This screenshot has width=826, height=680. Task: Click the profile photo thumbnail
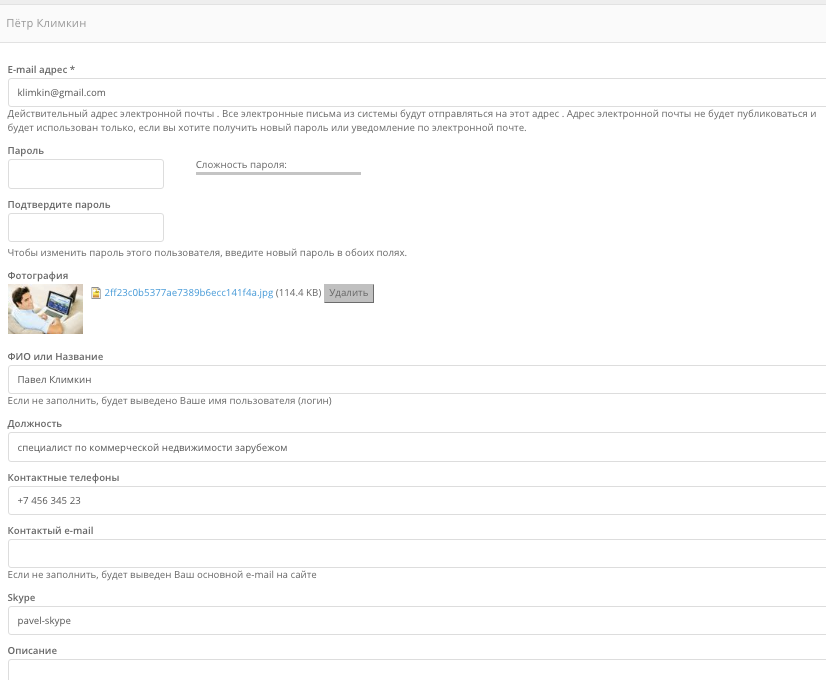[45, 309]
